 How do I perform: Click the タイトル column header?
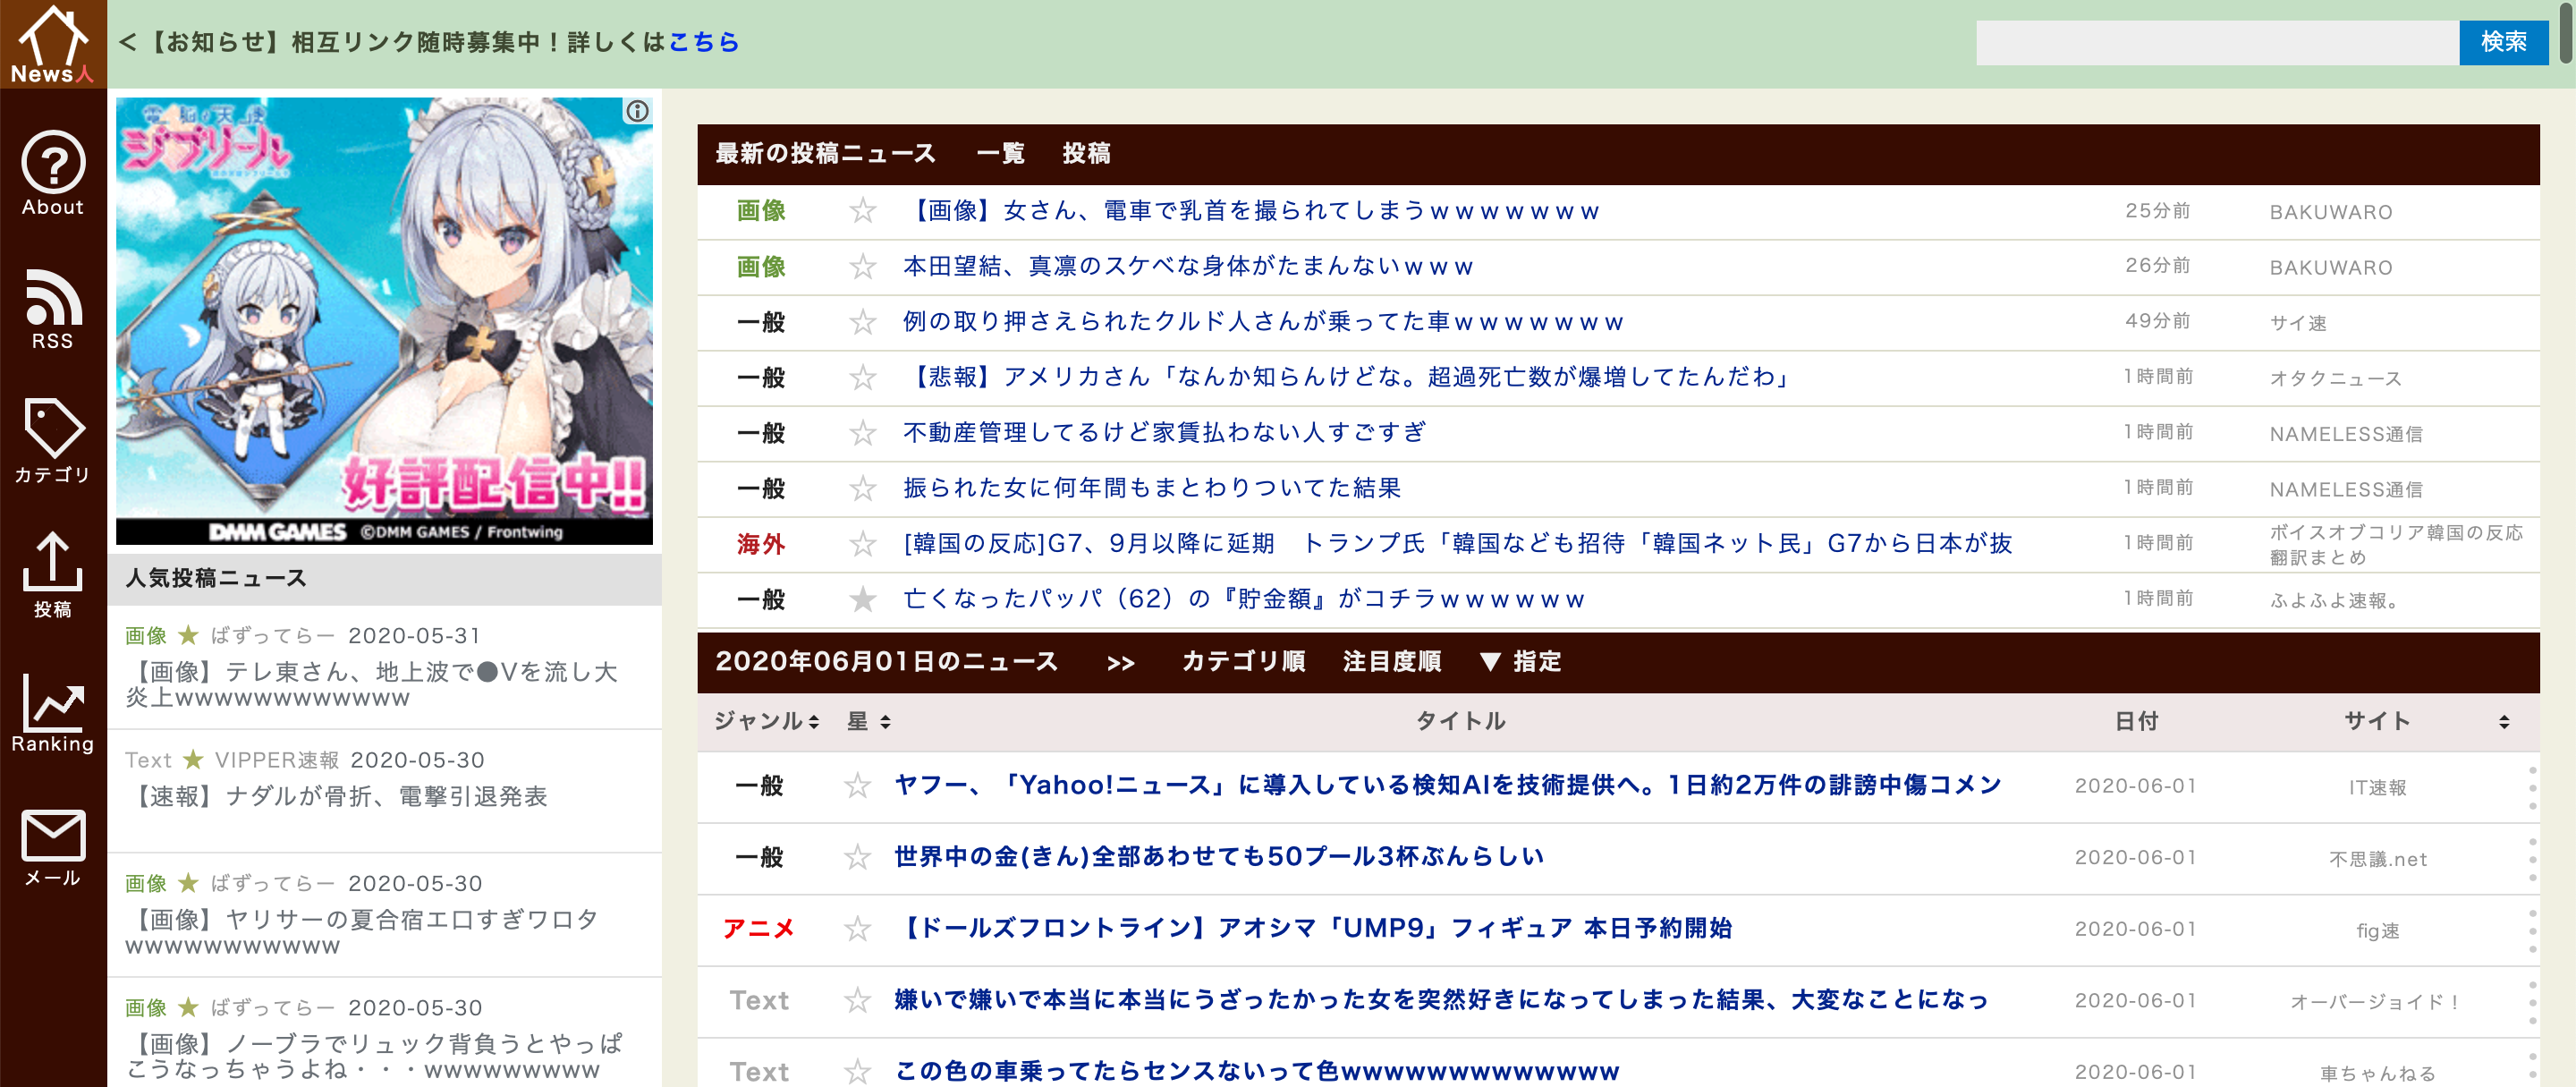point(1460,722)
